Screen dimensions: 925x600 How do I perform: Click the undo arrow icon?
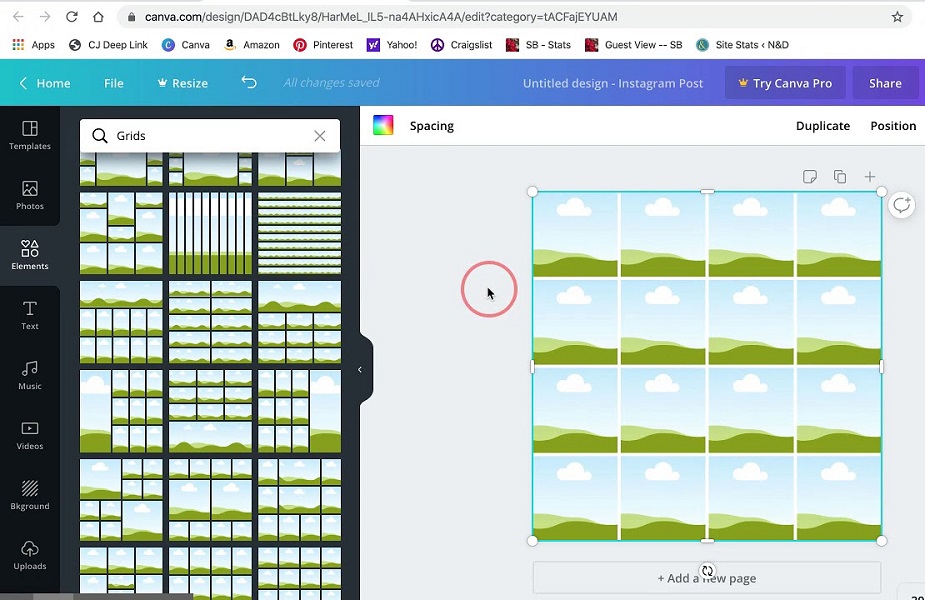click(x=249, y=83)
